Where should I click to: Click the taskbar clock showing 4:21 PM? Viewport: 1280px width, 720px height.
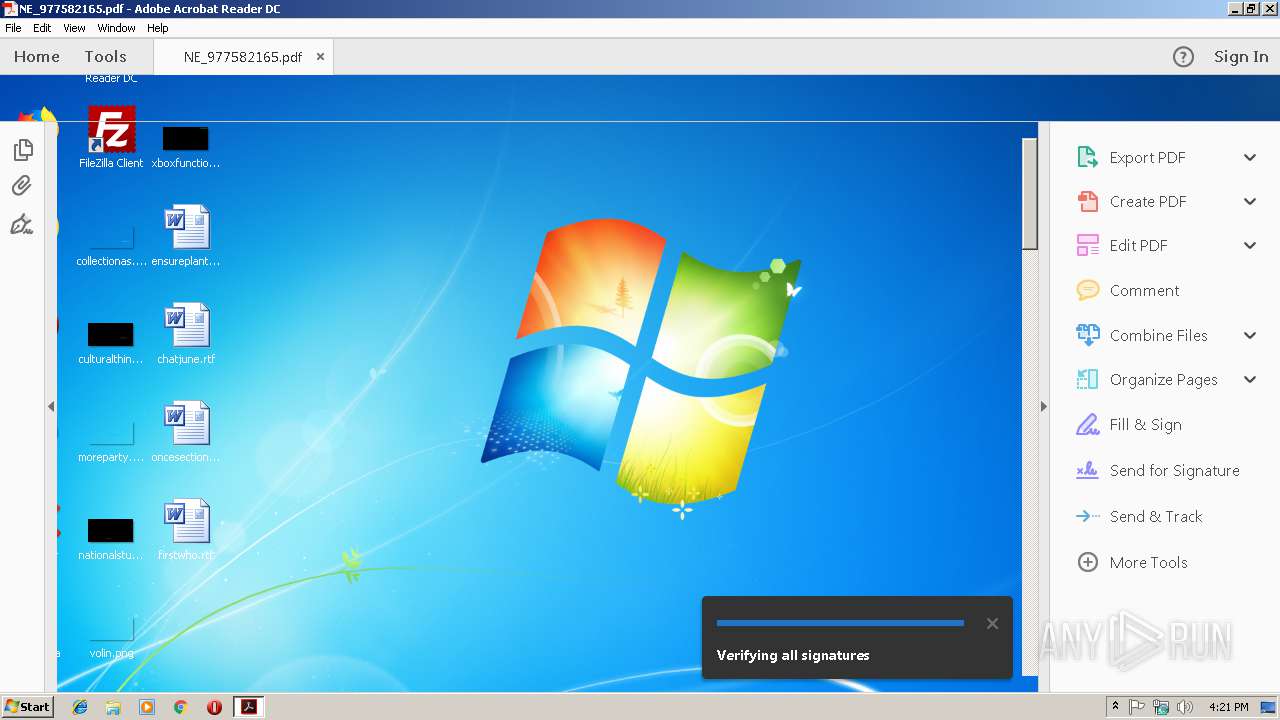click(1228, 707)
